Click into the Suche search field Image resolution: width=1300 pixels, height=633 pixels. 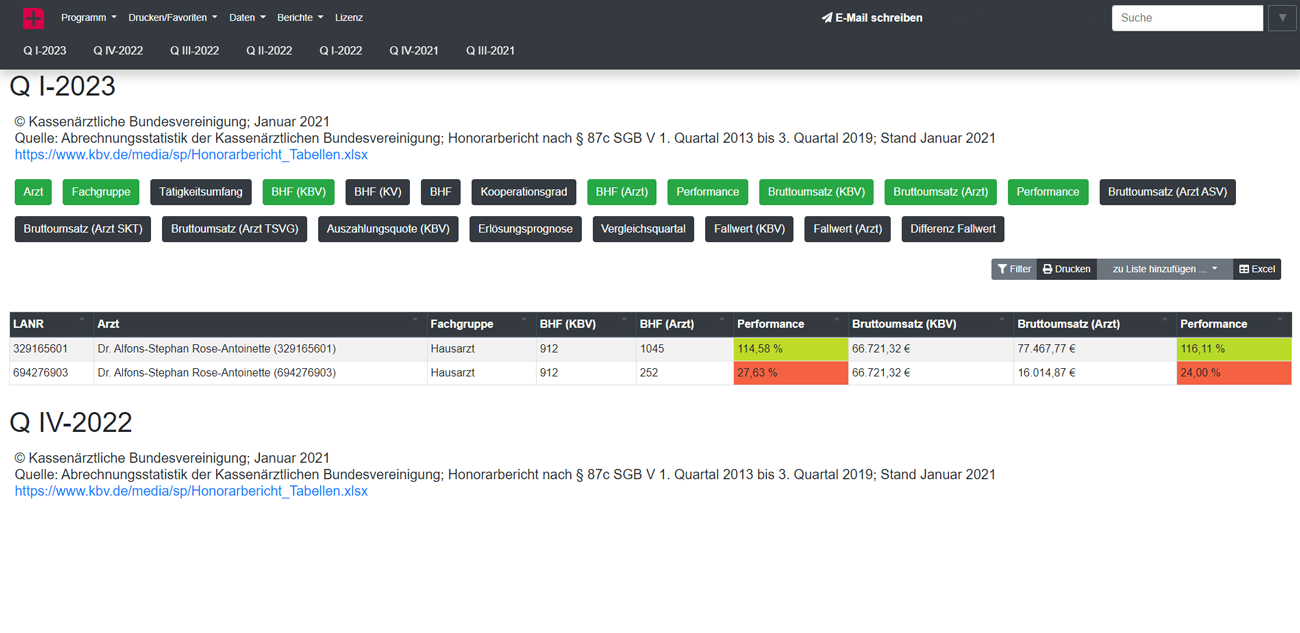tap(1186, 18)
